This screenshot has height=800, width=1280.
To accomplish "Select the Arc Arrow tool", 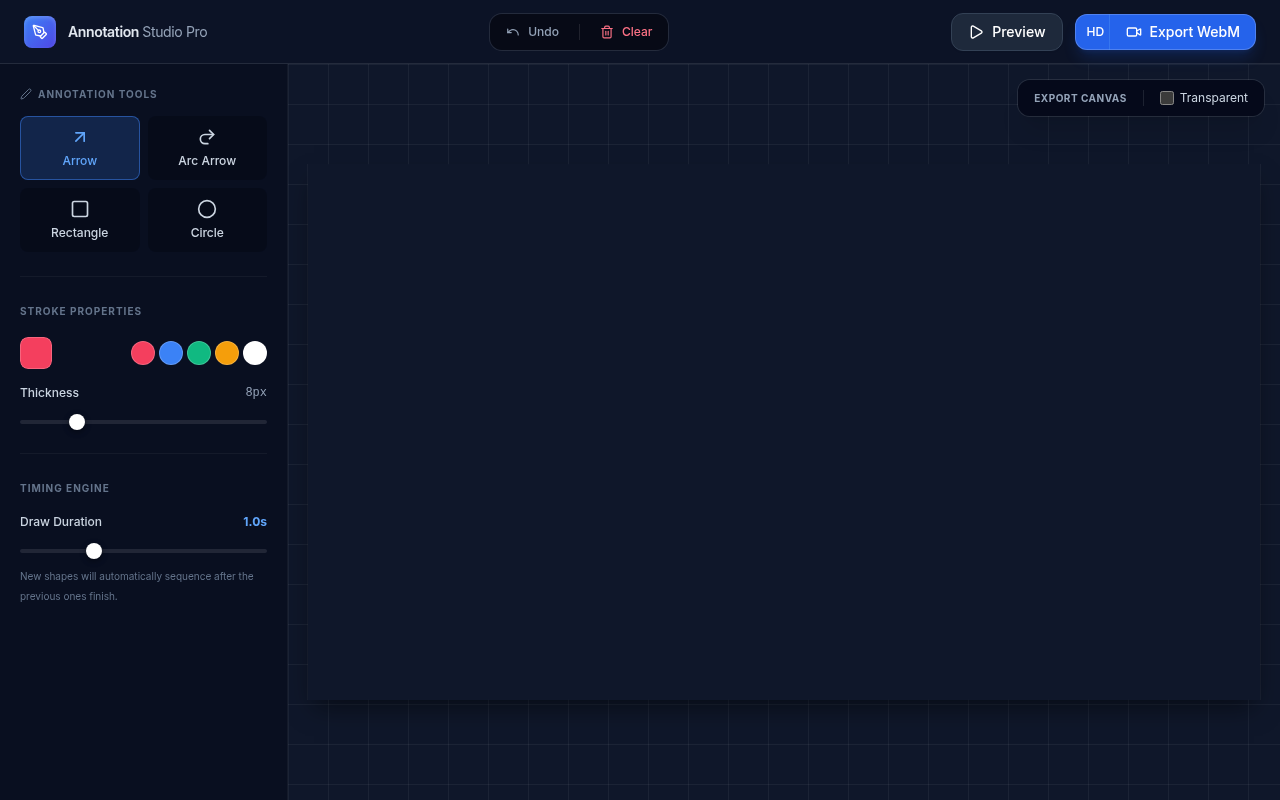I will coord(207,148).
